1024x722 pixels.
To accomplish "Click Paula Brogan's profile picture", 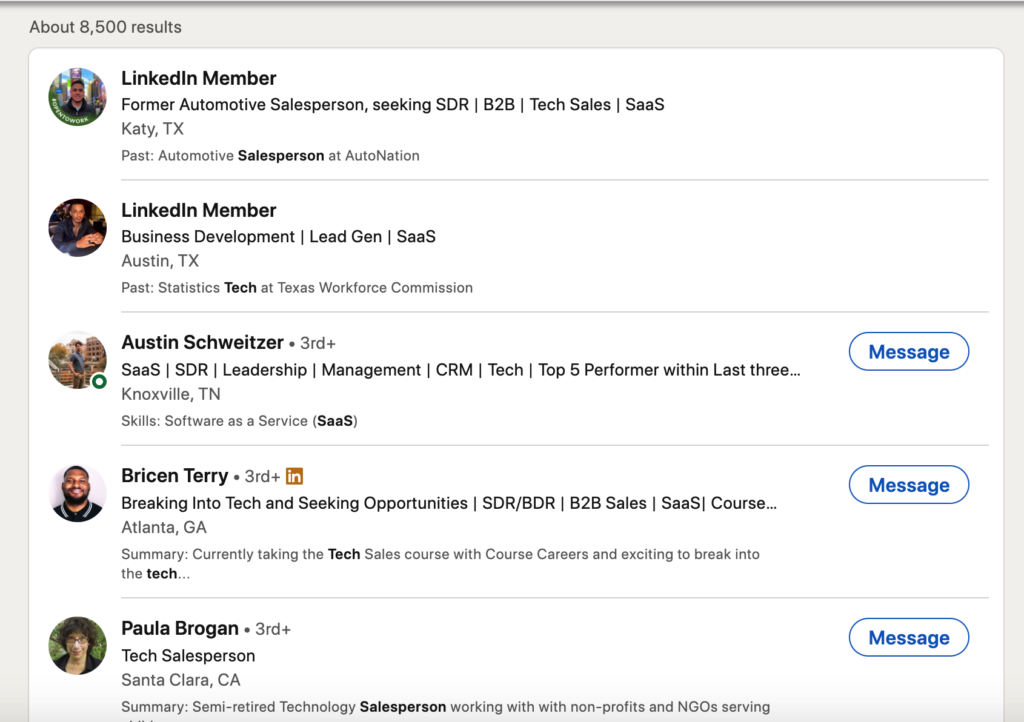I will coord(78,646).
